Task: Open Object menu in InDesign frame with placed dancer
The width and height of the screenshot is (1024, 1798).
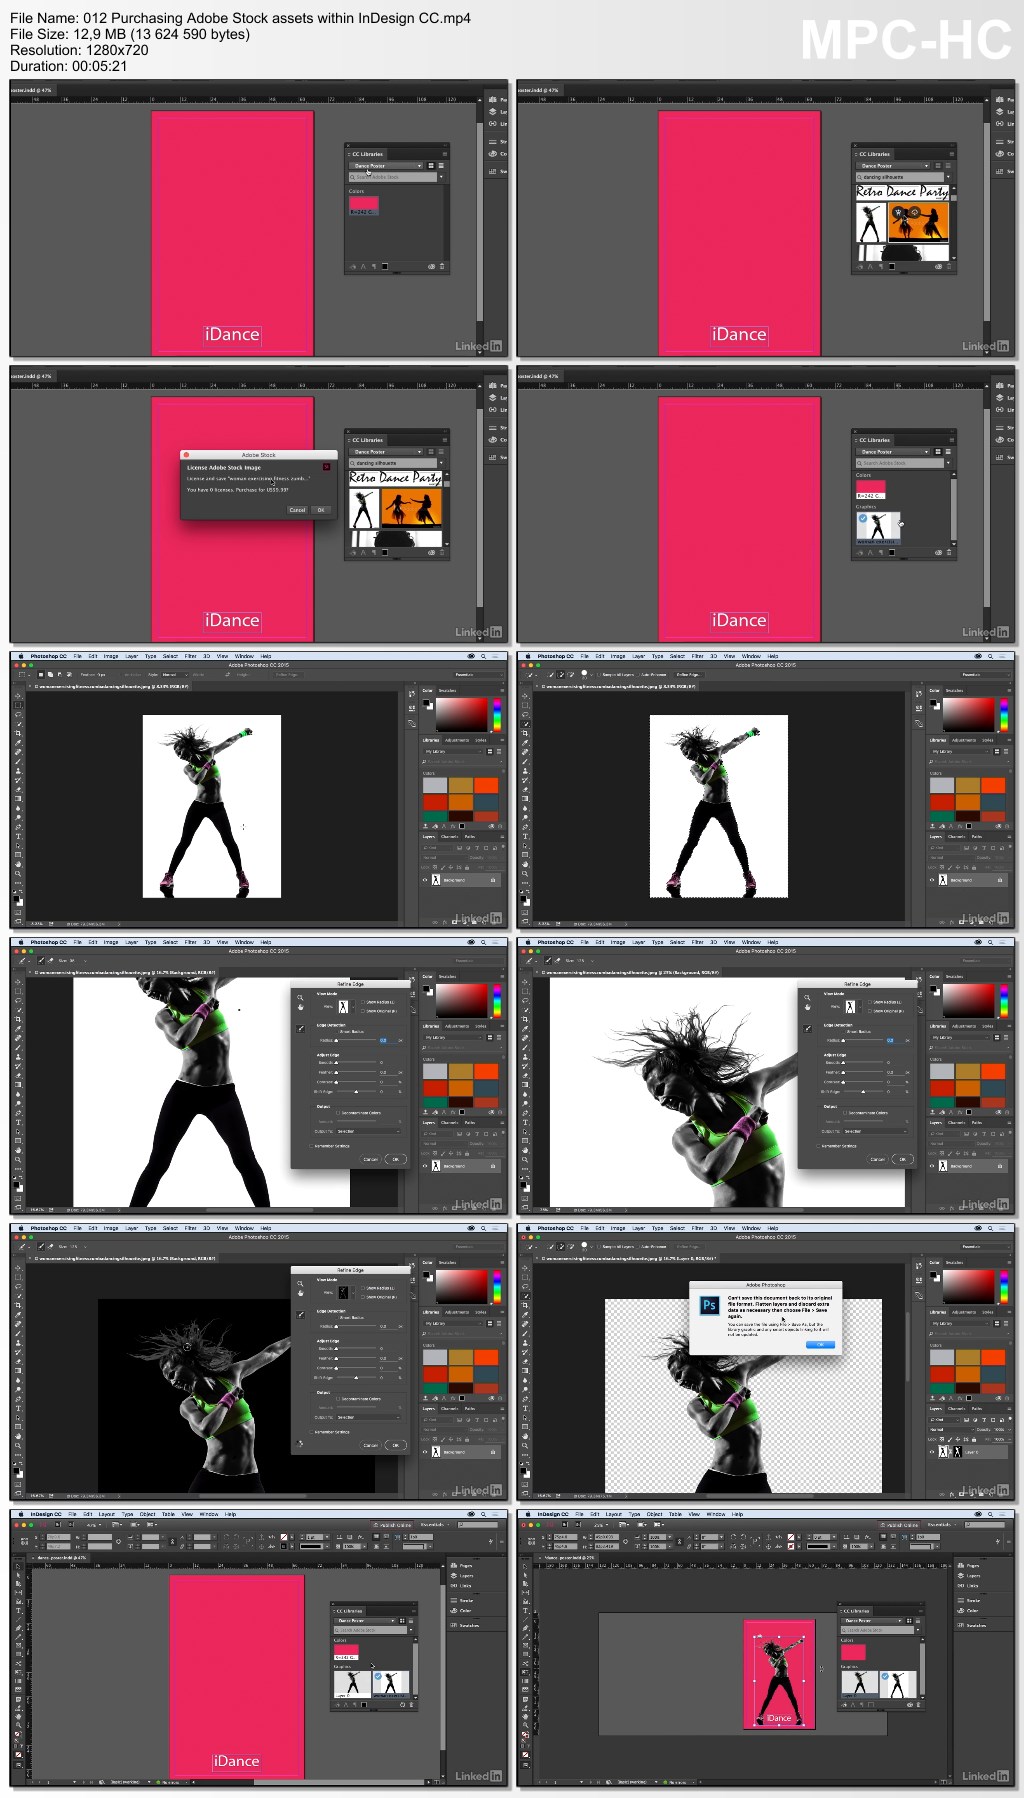Action: coord(655,1514)
